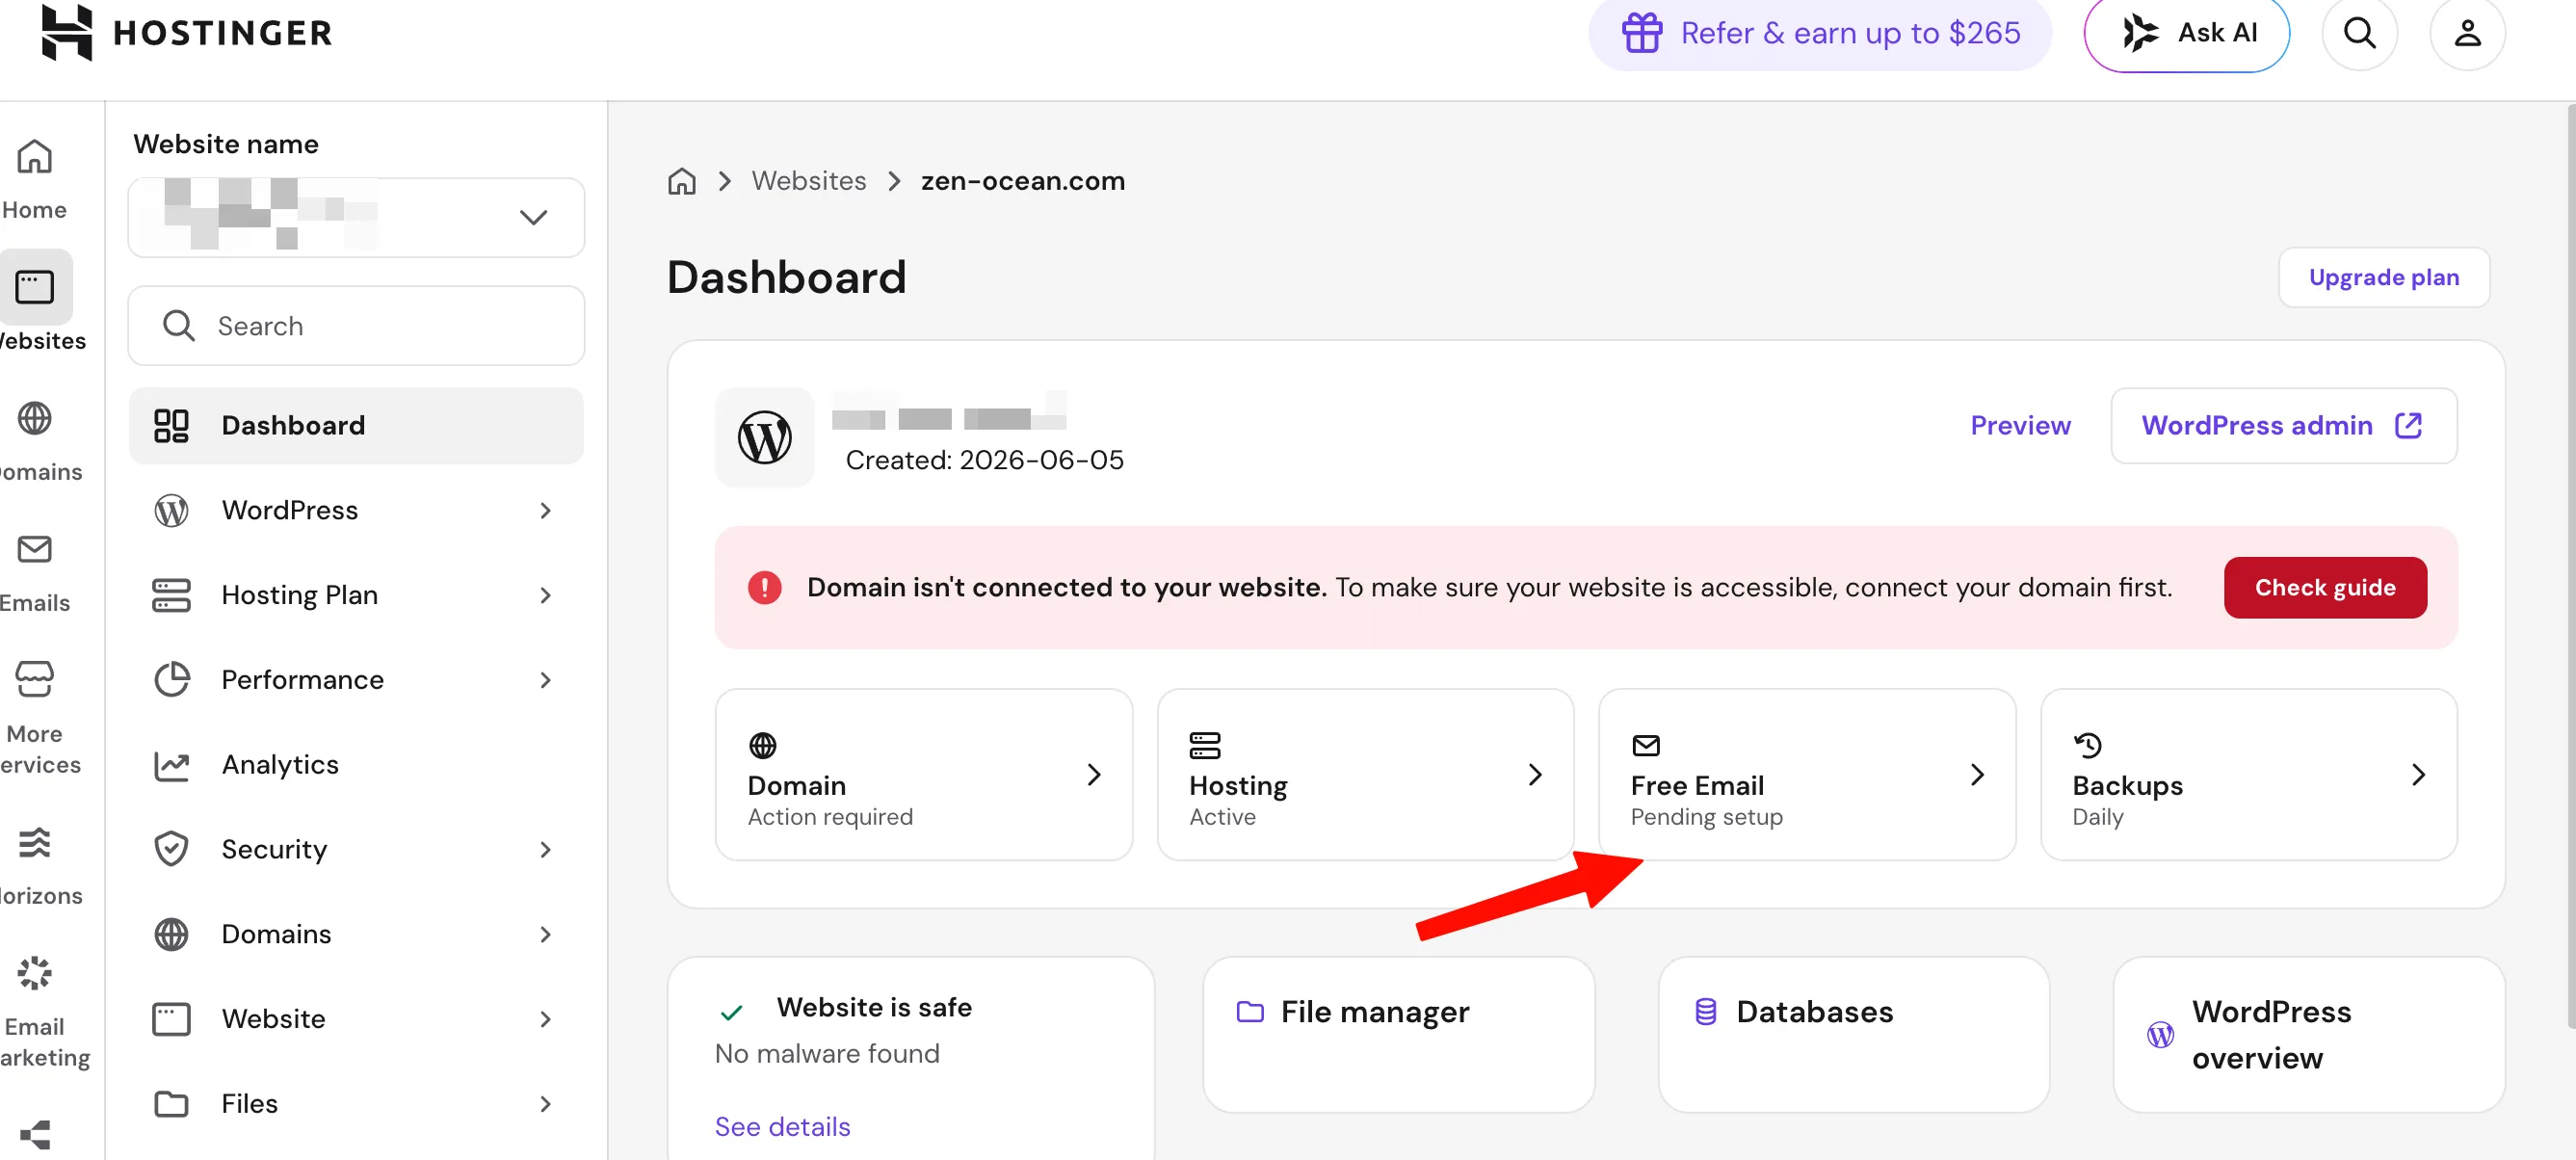Click the Check guide button
This screenshot has width=2576, height=1160.
2324,587
